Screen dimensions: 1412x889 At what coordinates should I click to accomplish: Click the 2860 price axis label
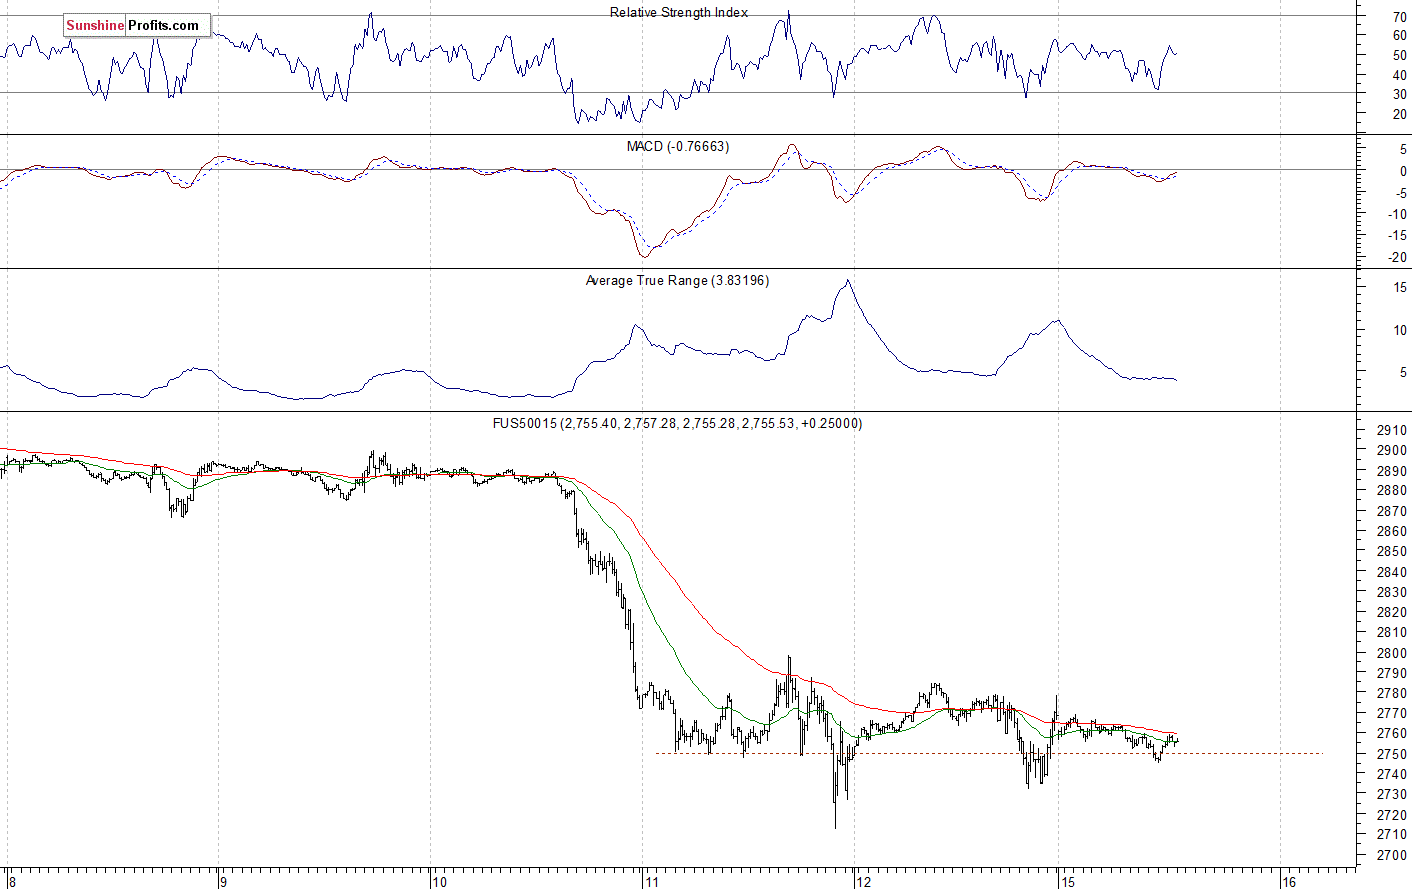[x=1392, y=532]
